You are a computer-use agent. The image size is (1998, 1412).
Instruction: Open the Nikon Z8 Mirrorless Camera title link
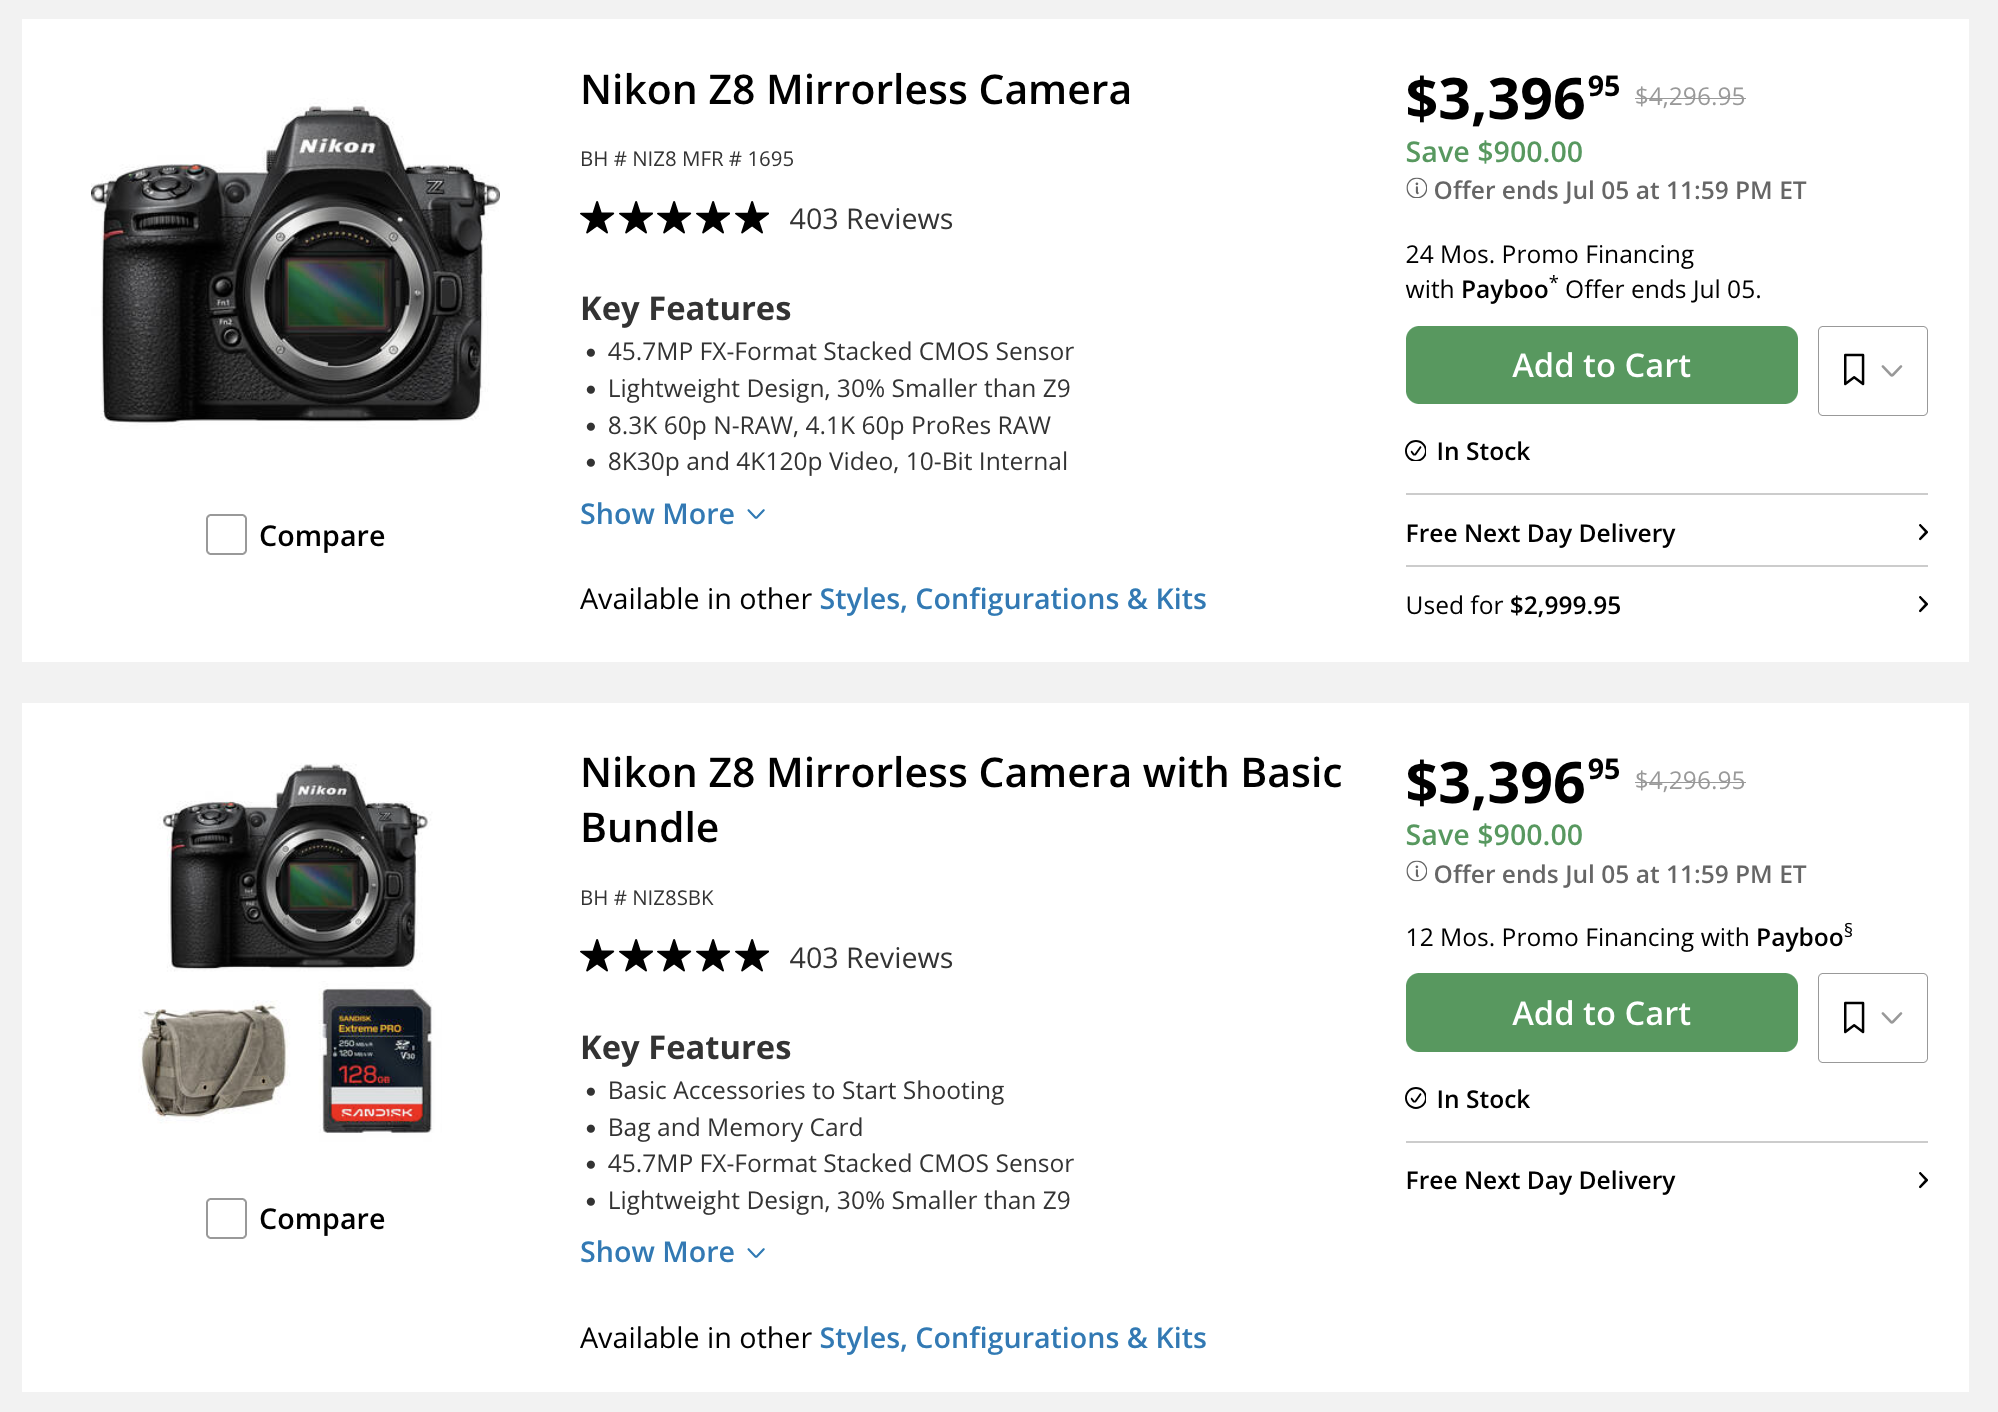(x=856, y=90)
